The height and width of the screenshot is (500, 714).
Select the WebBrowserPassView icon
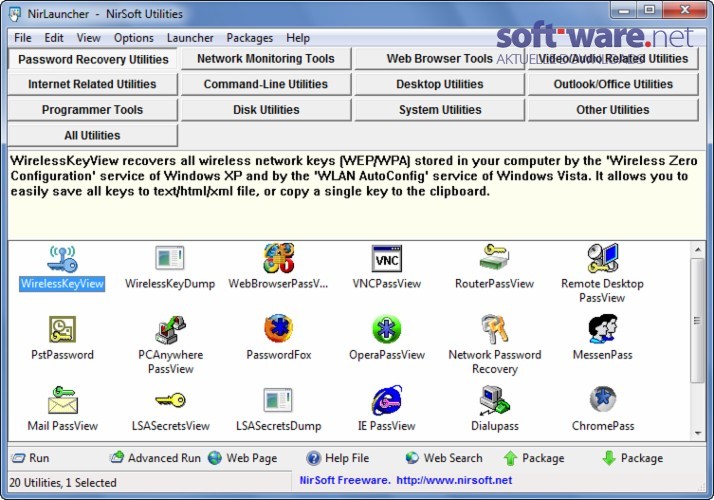coord(278,258)
